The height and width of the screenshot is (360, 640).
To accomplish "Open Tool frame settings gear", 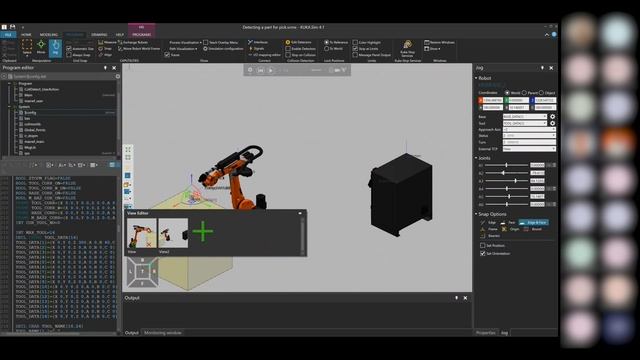I will click(552, 123).
